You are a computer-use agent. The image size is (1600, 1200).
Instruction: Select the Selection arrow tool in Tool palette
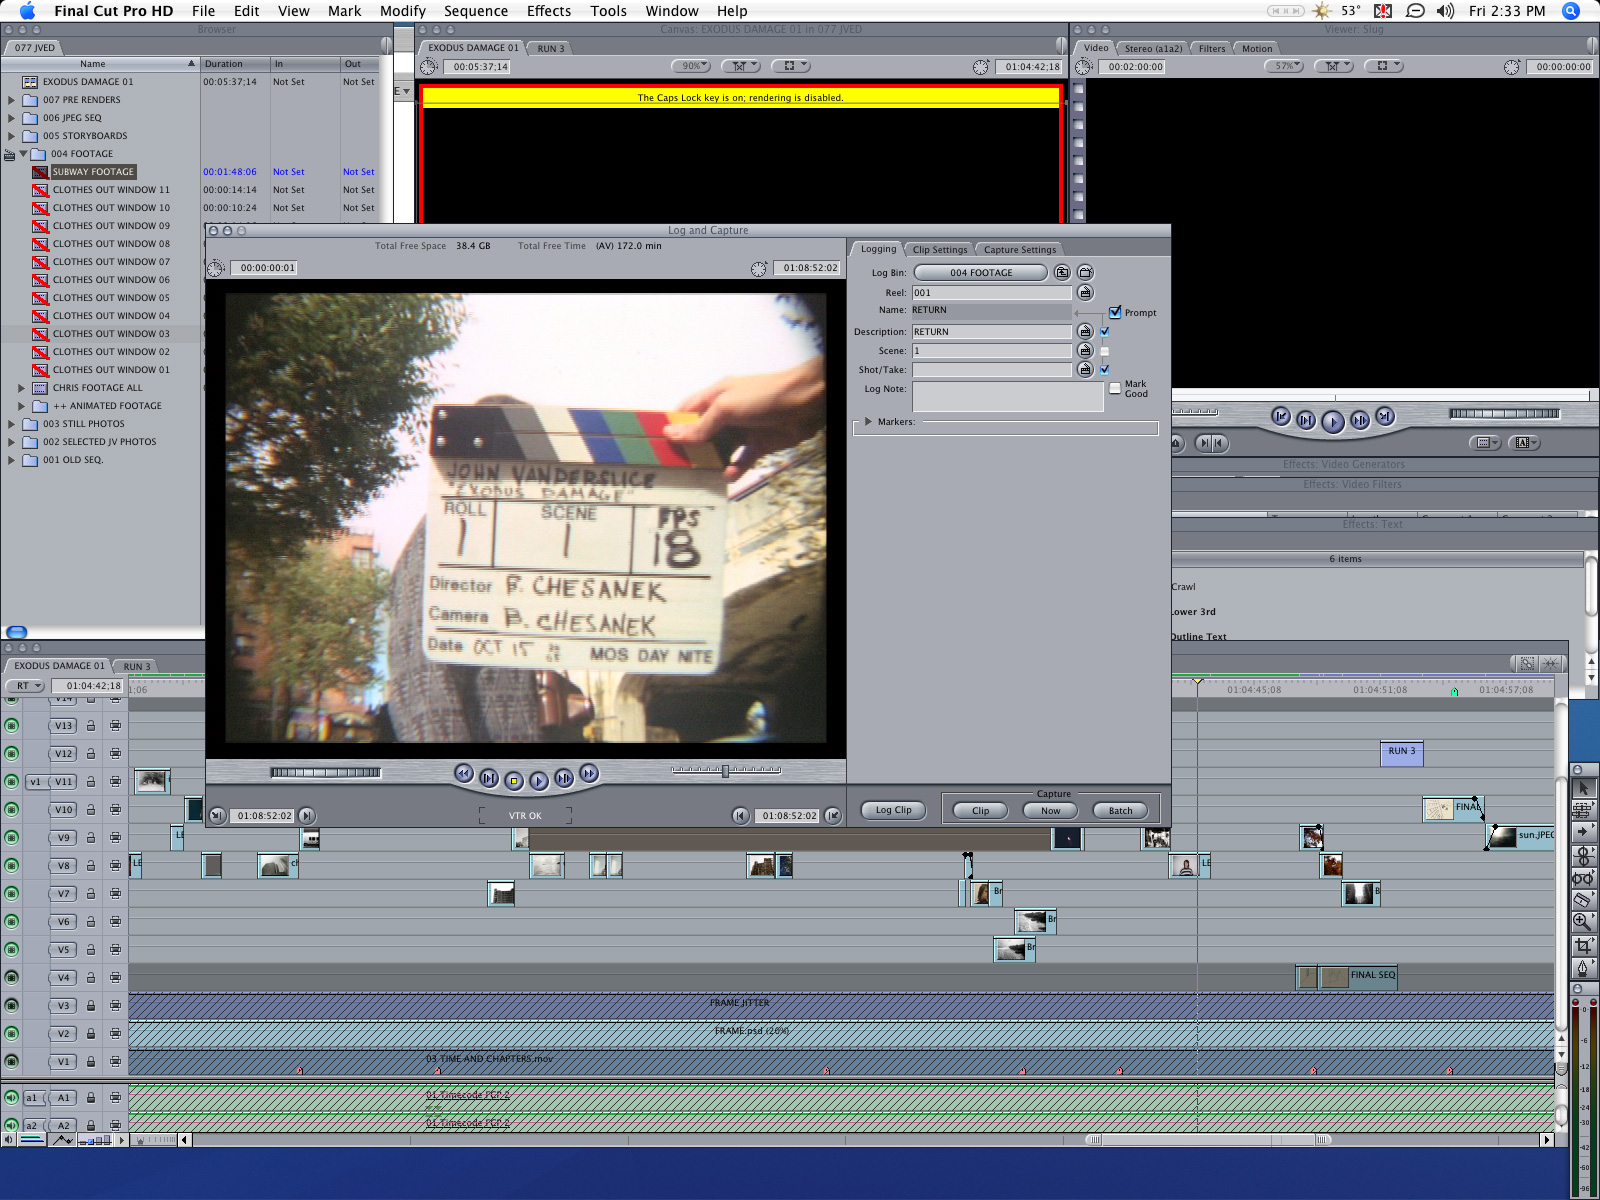[1583, 788]
